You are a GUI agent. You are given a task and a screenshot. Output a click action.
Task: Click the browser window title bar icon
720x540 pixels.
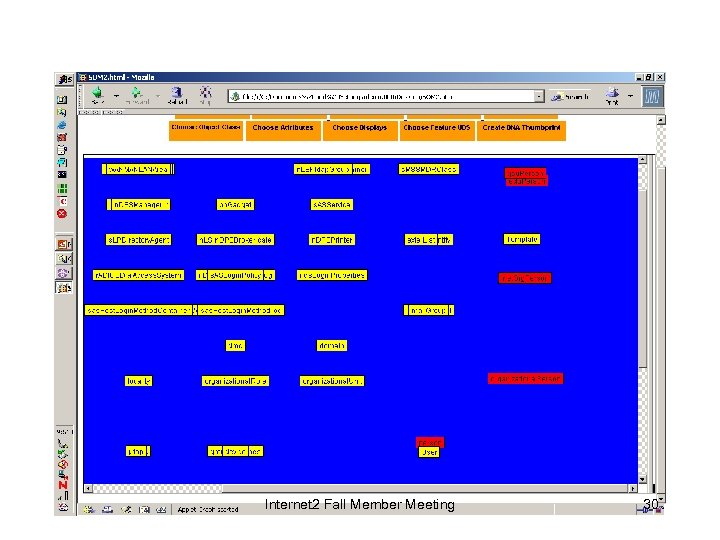[x=83, y=77]
